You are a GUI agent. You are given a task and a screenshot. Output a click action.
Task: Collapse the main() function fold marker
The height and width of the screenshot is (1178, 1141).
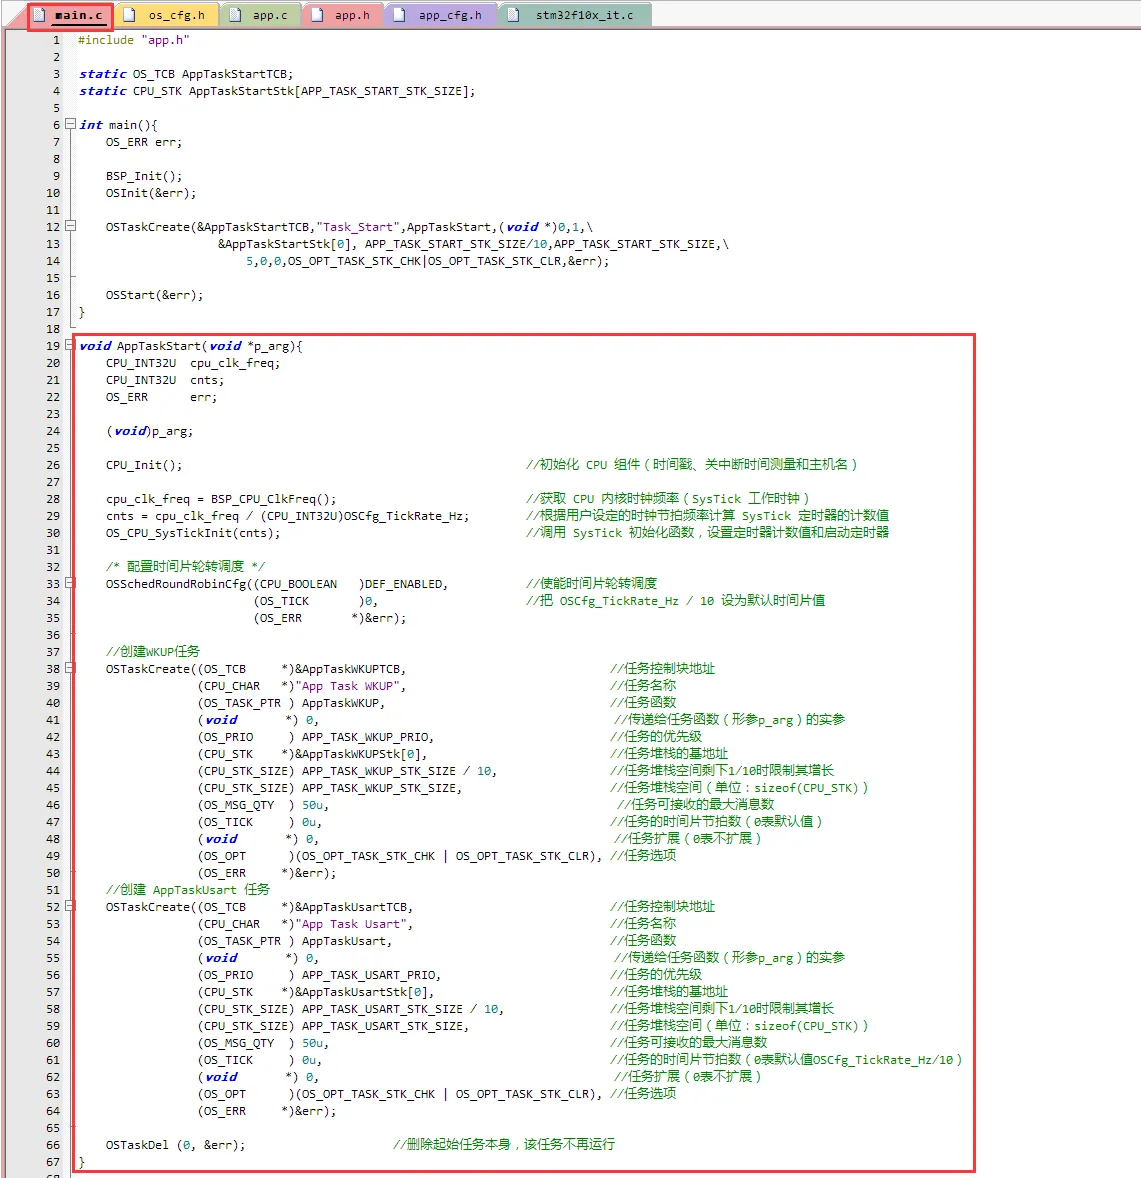70,125
